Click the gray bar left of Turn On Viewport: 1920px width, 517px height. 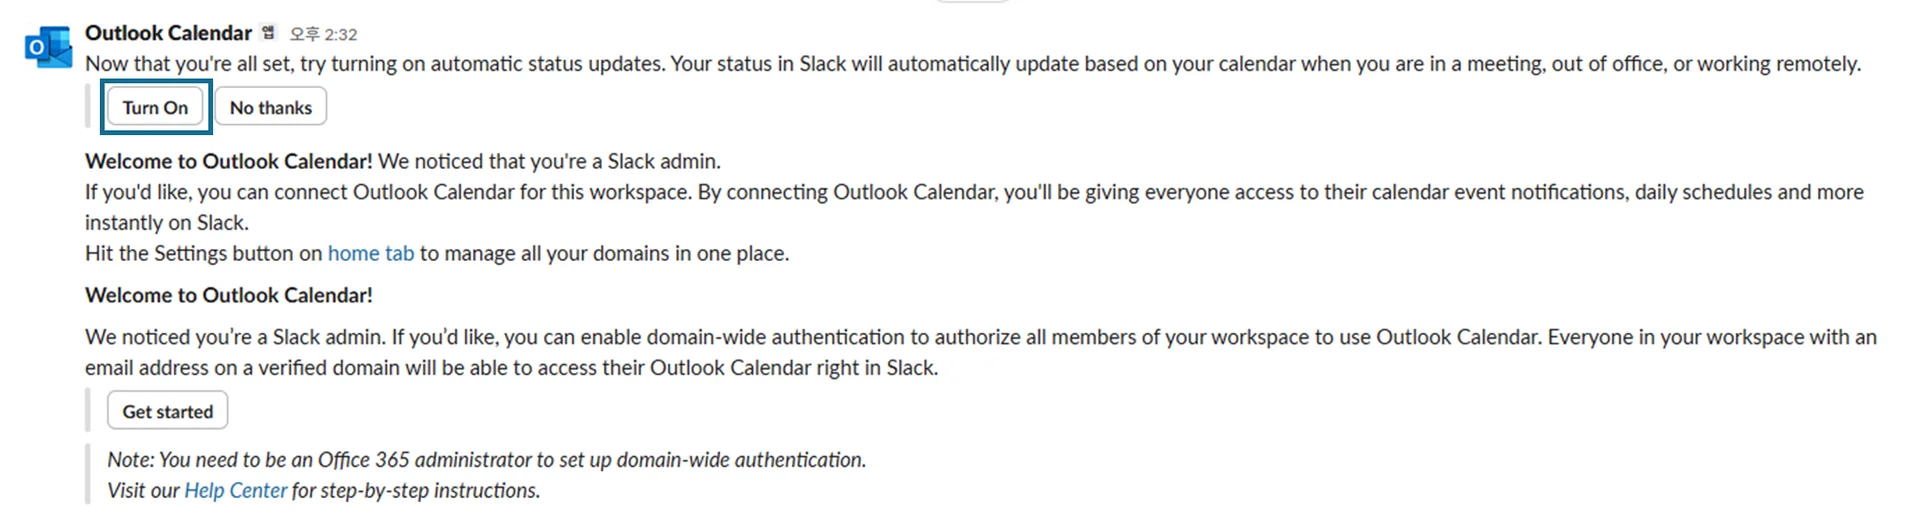[x=88, y=107]
